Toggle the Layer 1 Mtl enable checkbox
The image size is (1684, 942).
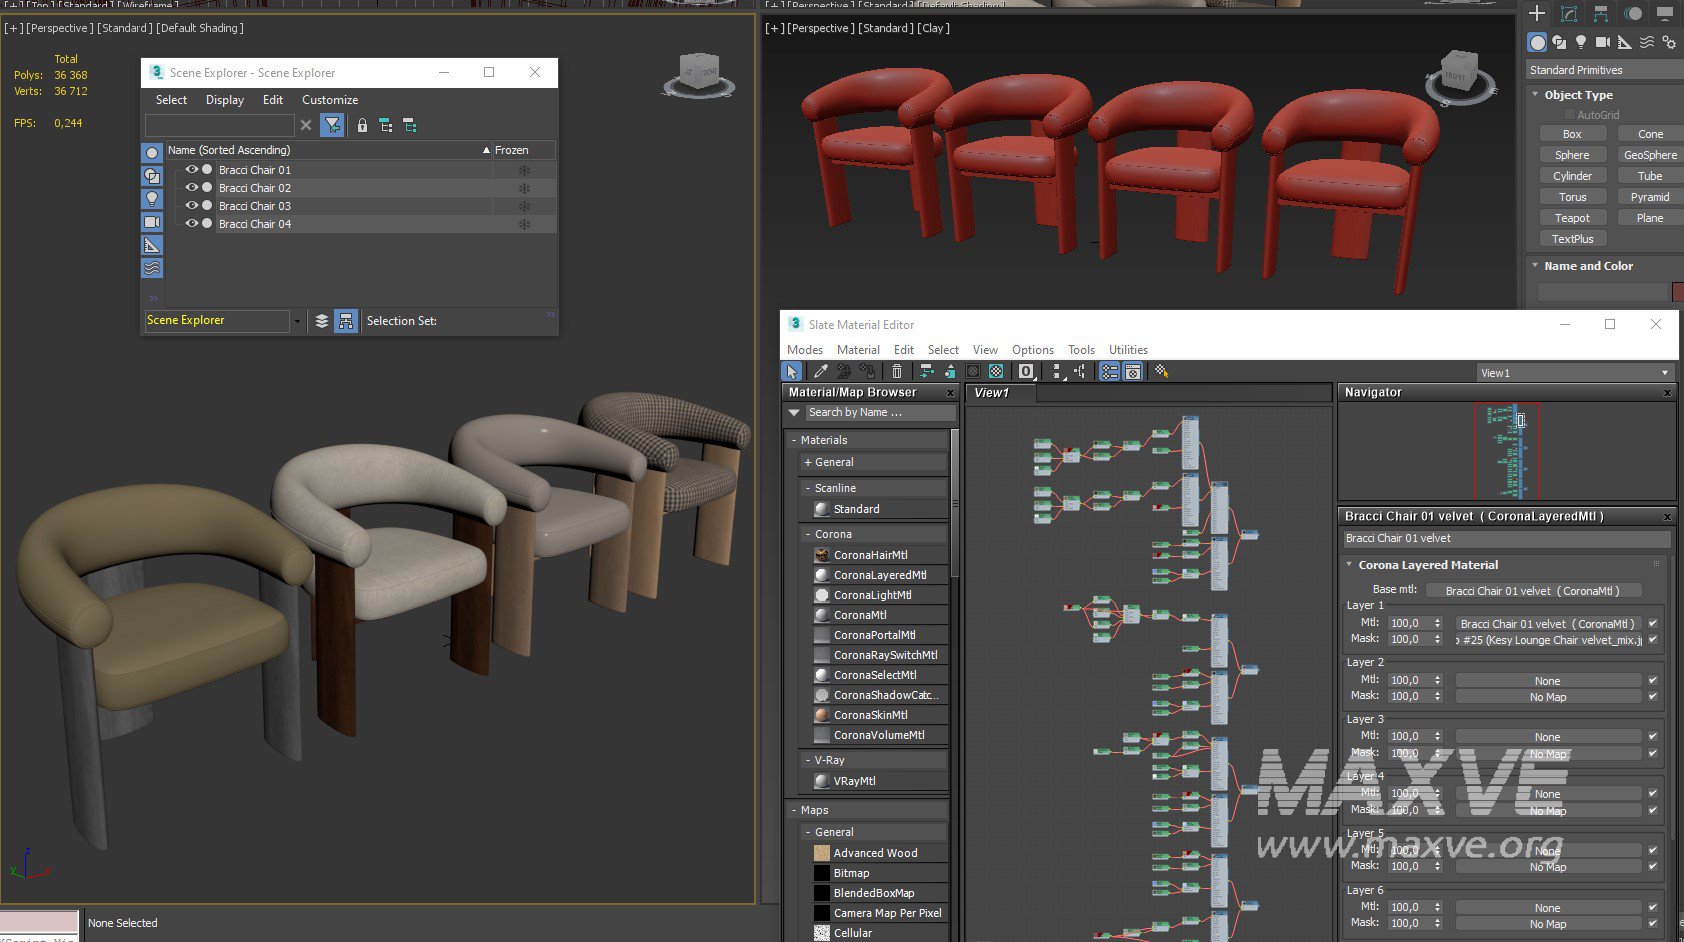(1653, 623)
